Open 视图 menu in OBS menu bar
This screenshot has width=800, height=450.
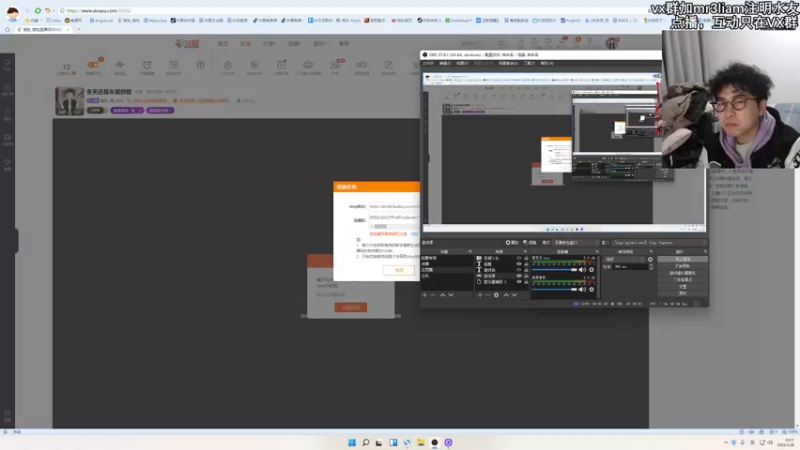click(462, 63)
